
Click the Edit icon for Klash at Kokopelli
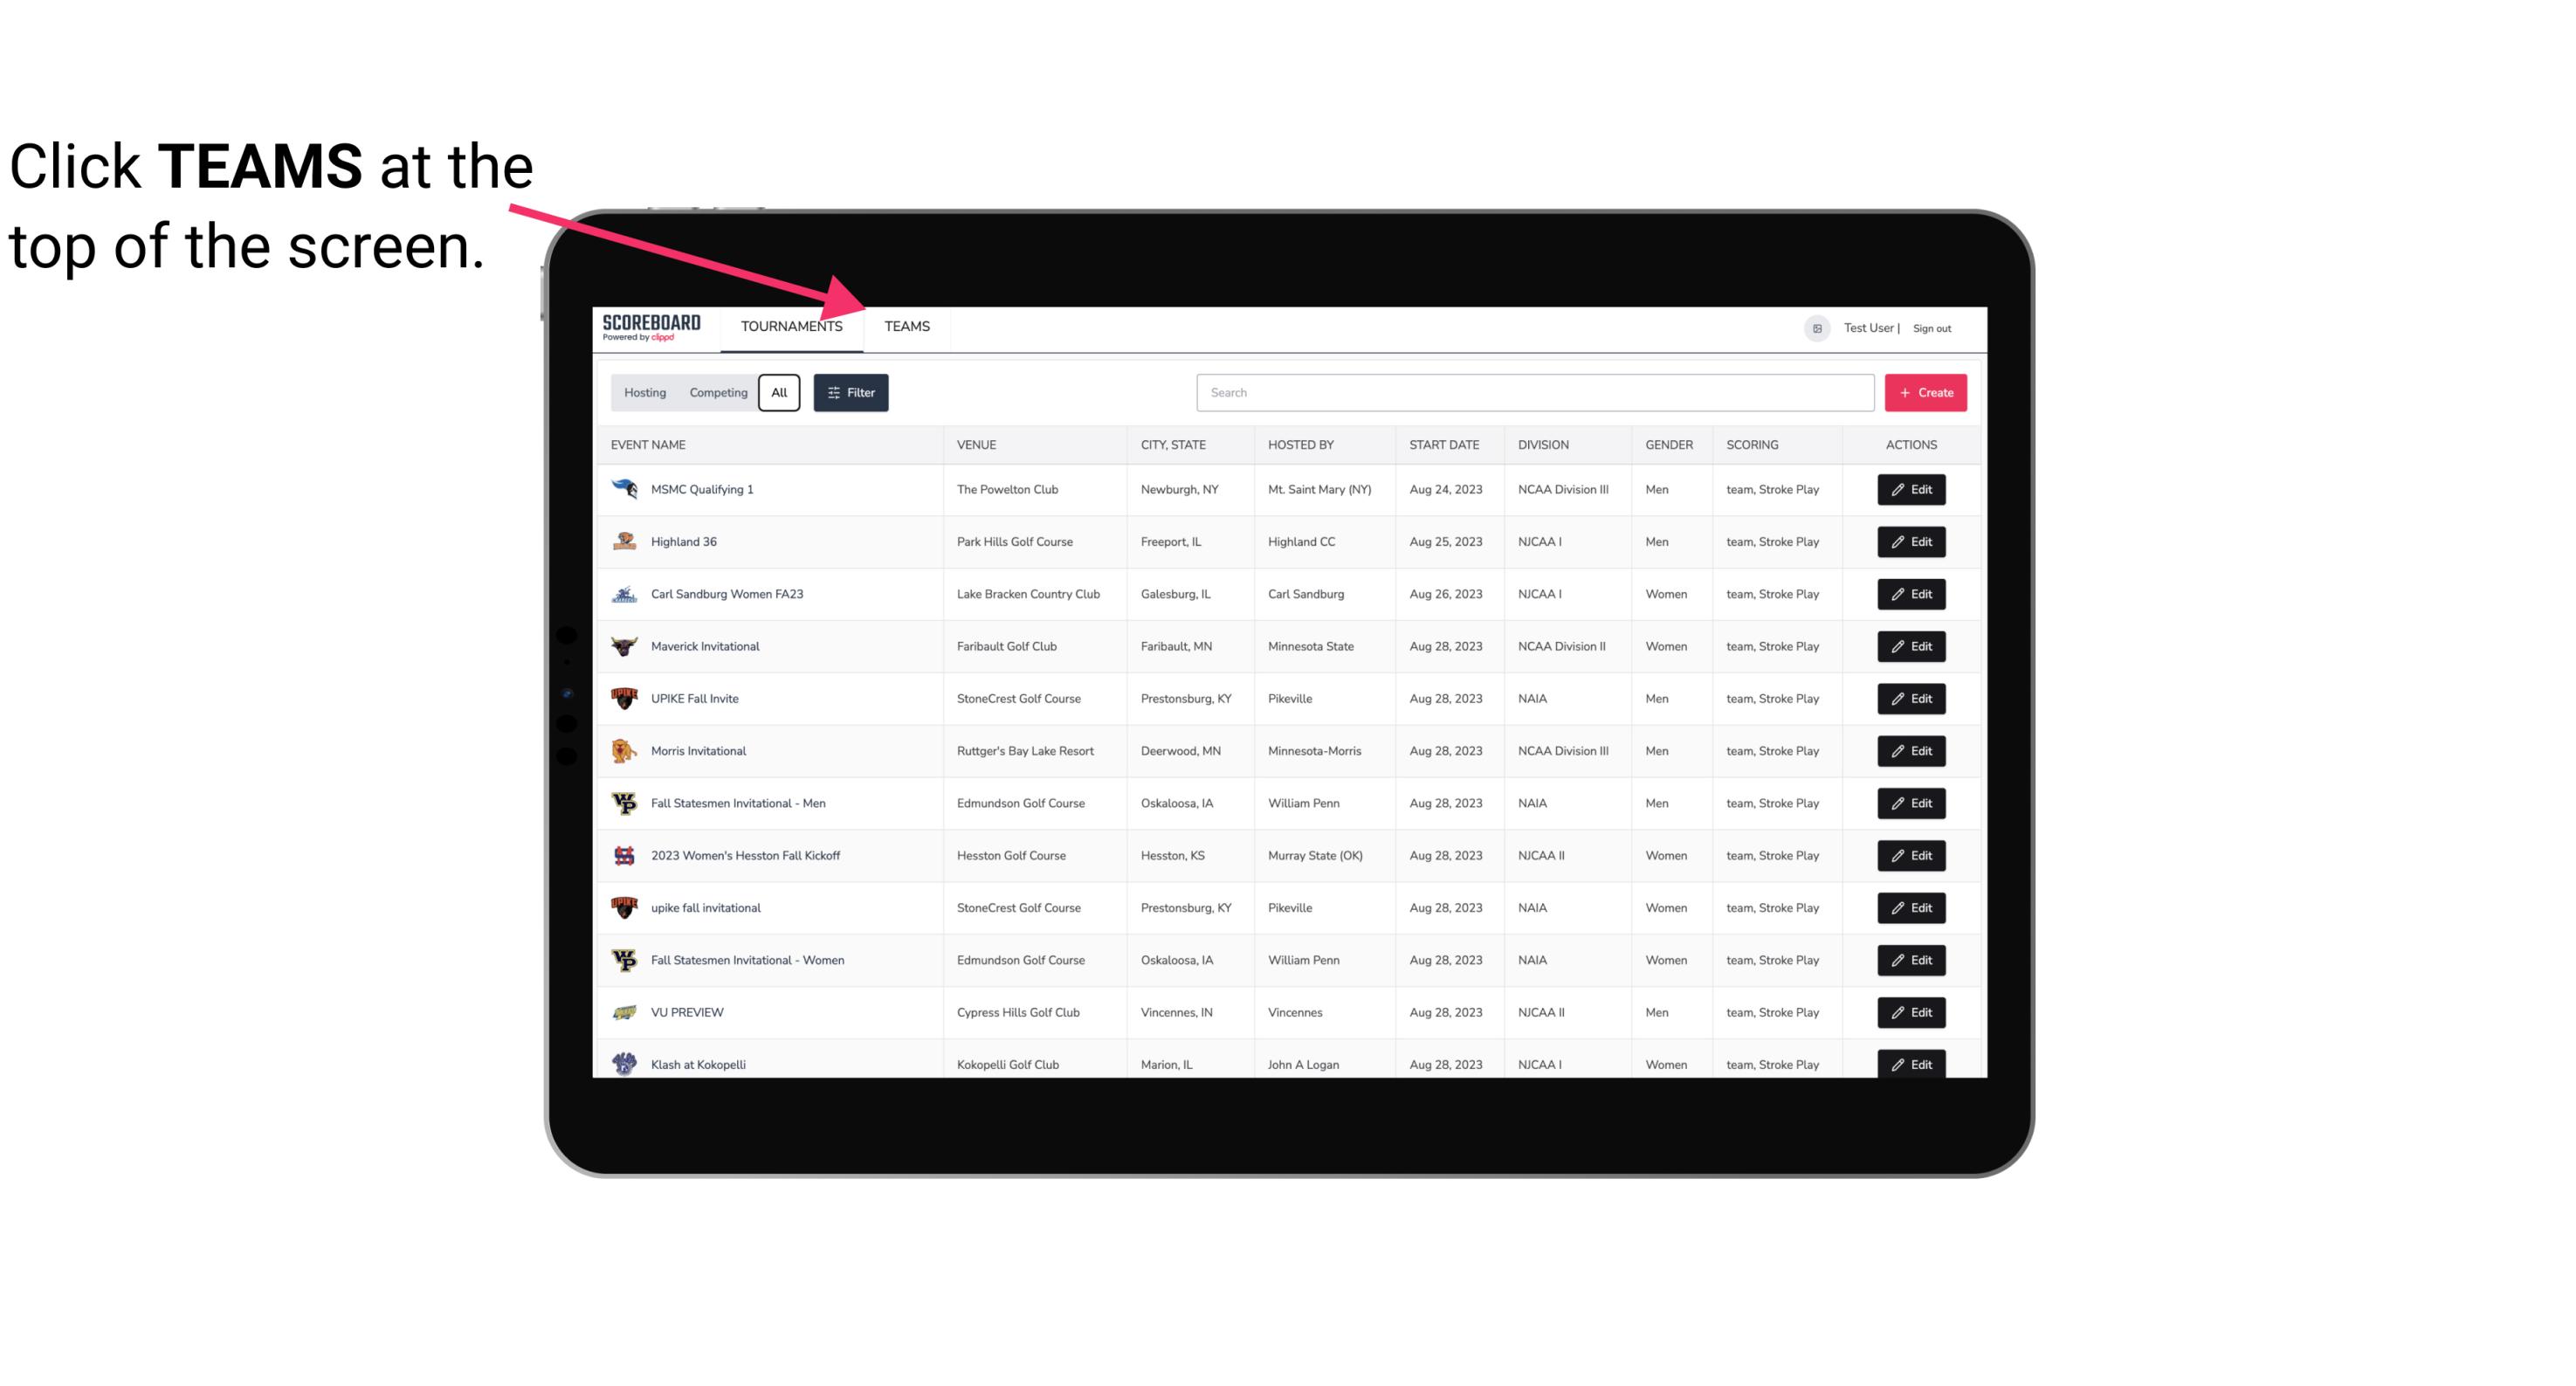pyautogui.click(x=1911, y=1064)
